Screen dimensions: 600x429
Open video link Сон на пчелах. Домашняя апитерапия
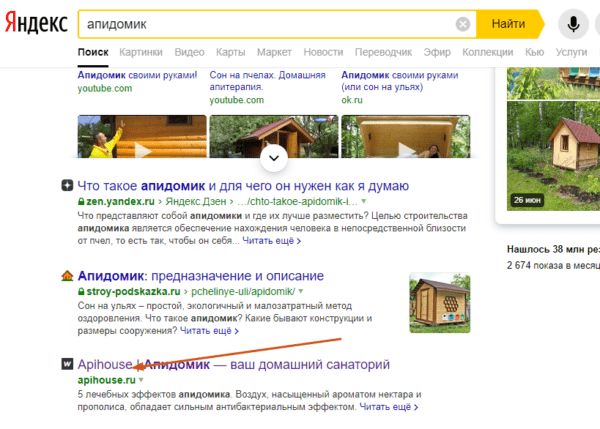[267, 81]
